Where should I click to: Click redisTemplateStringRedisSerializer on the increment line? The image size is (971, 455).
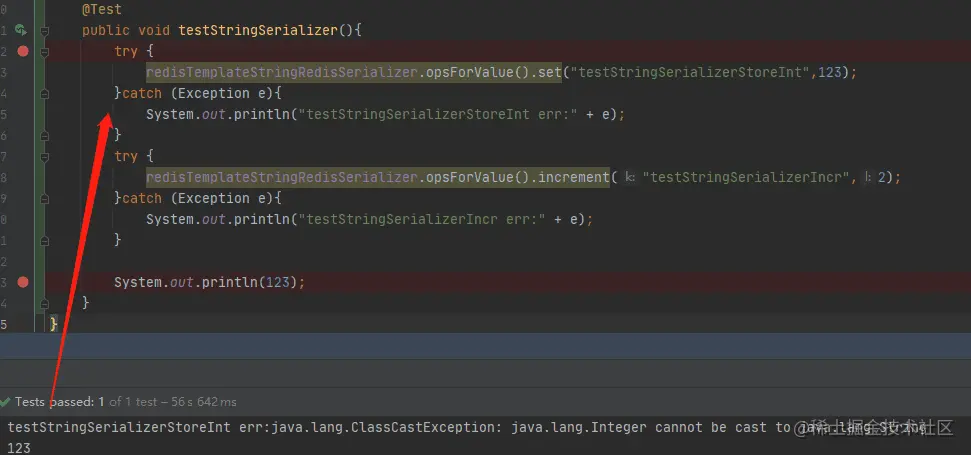(282, 178)
